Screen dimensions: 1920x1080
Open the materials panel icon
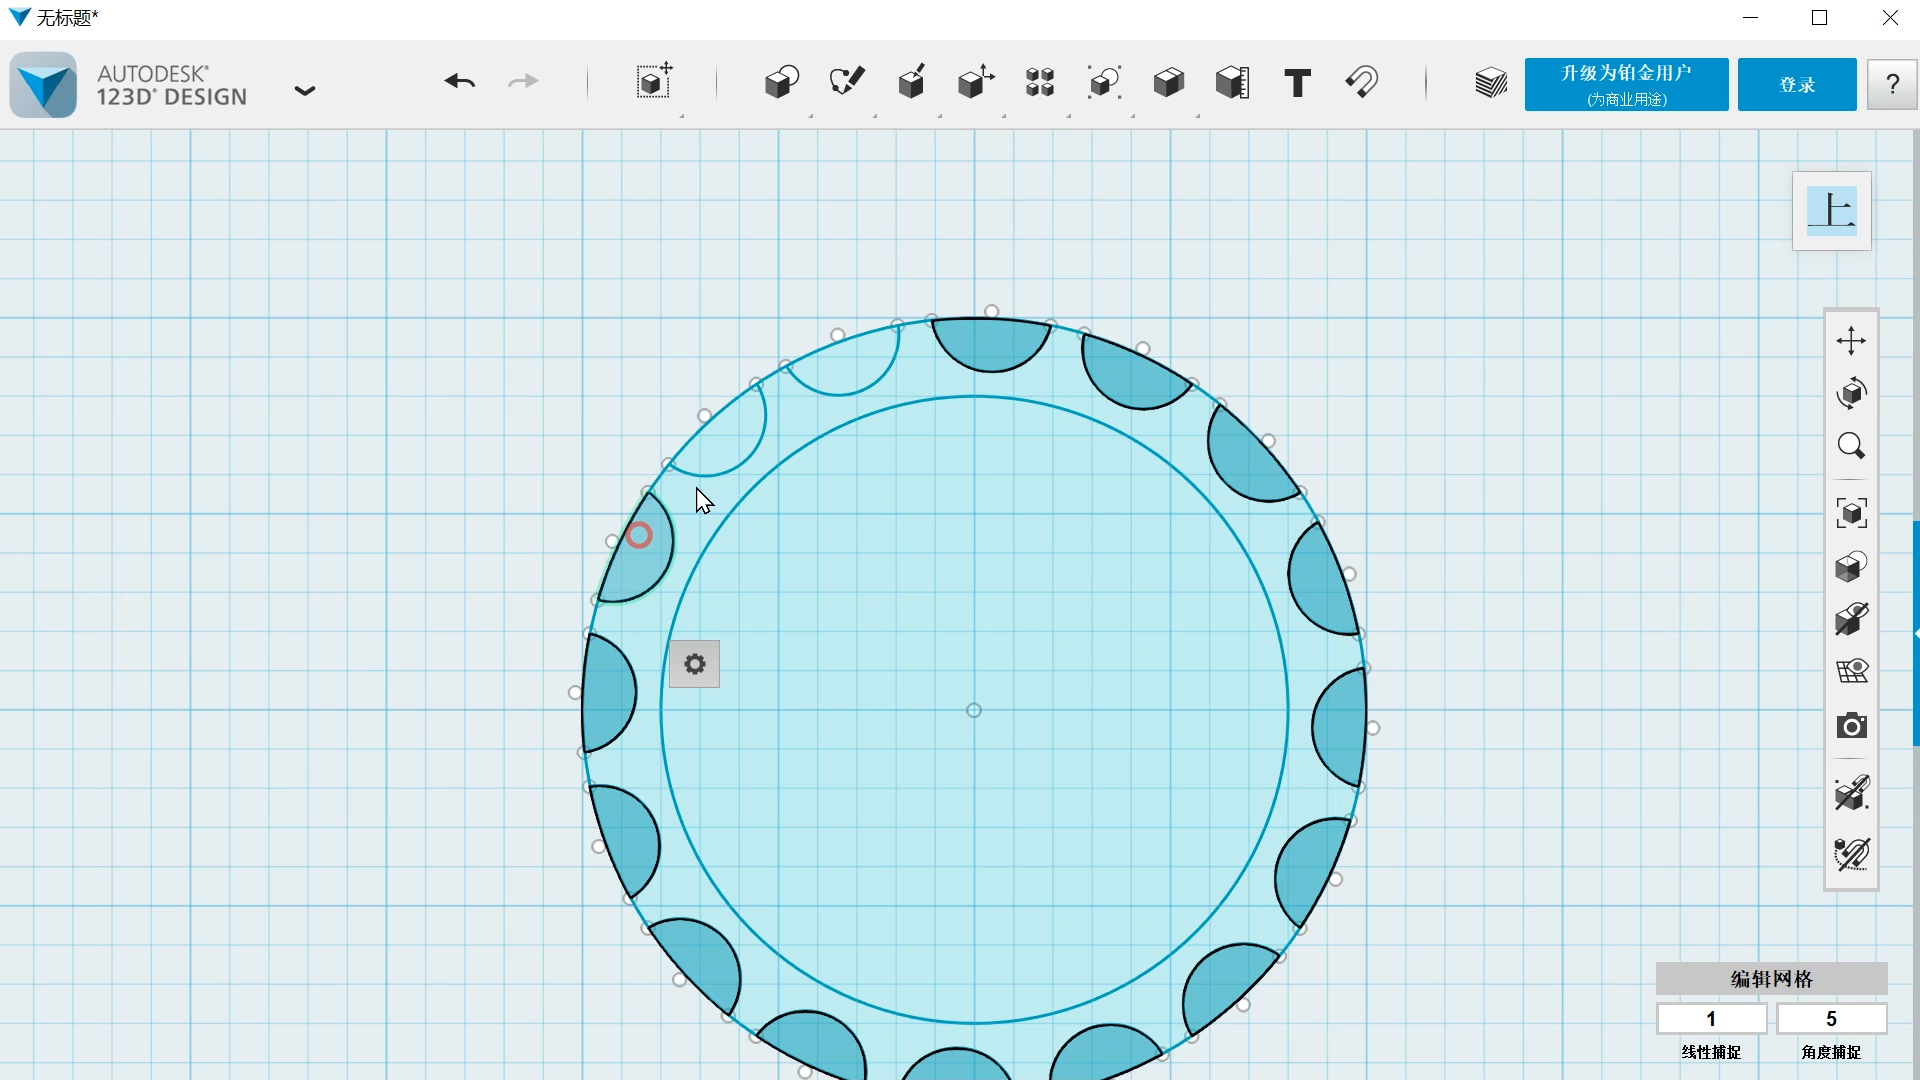pyautogui.click(x=1490, y=83)
